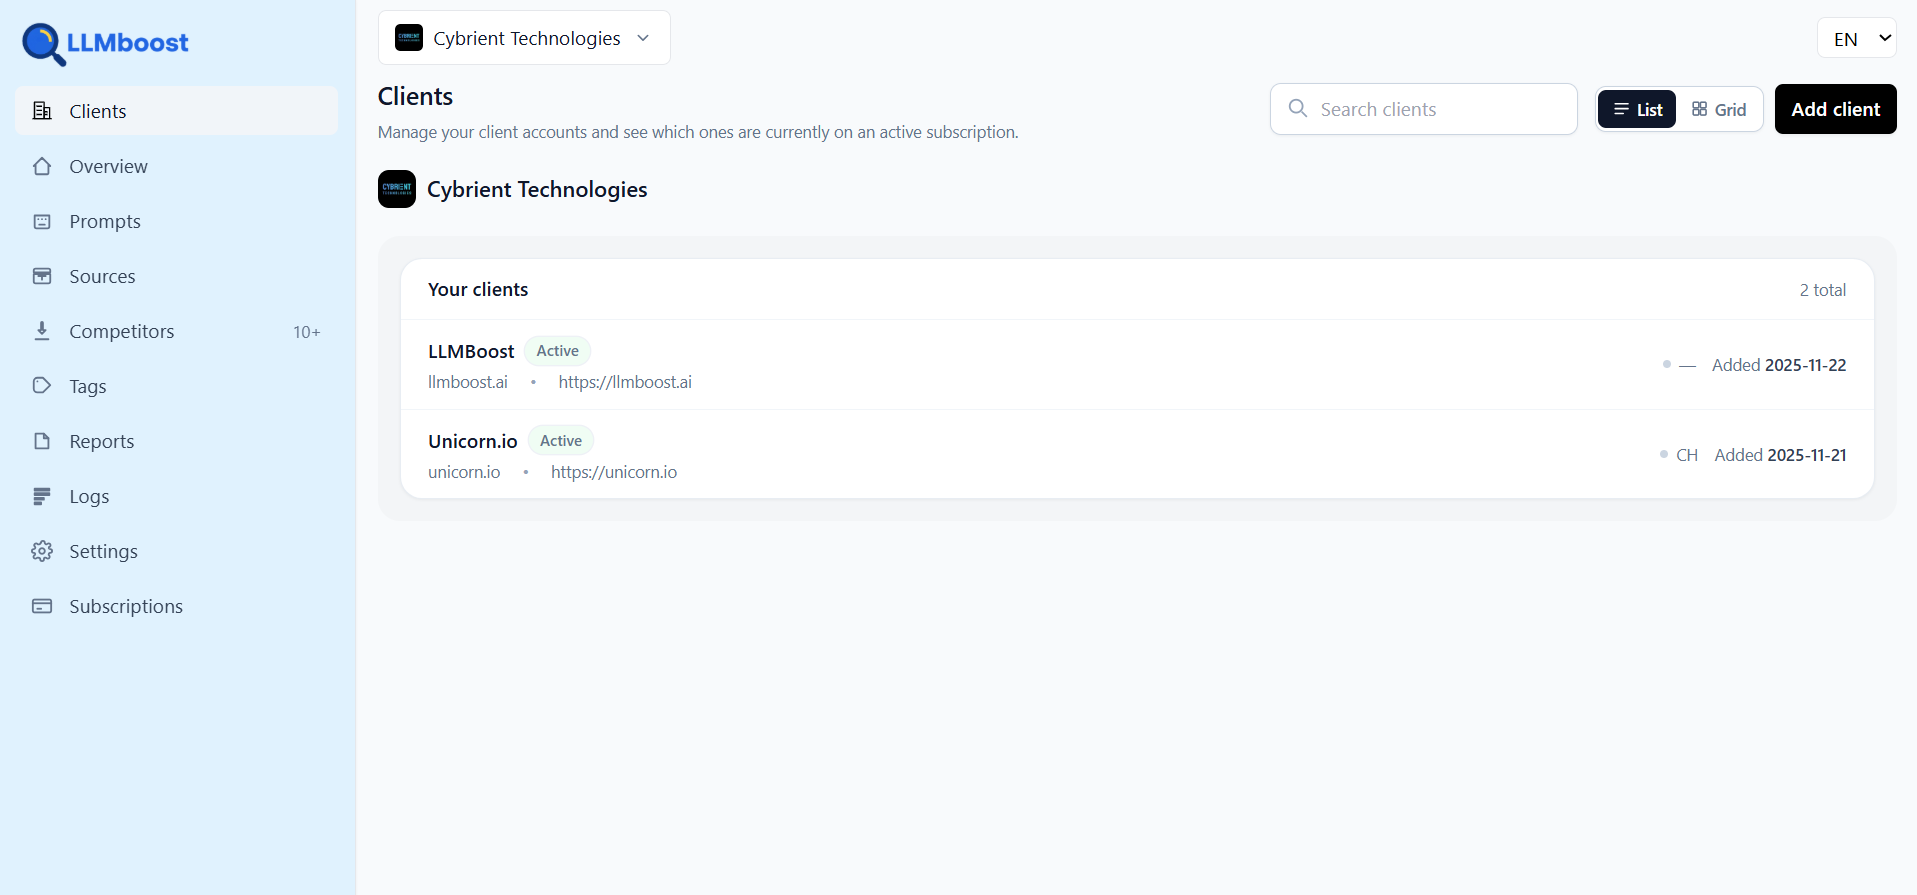Click the Settings gear icon

[x=42, y=551]
